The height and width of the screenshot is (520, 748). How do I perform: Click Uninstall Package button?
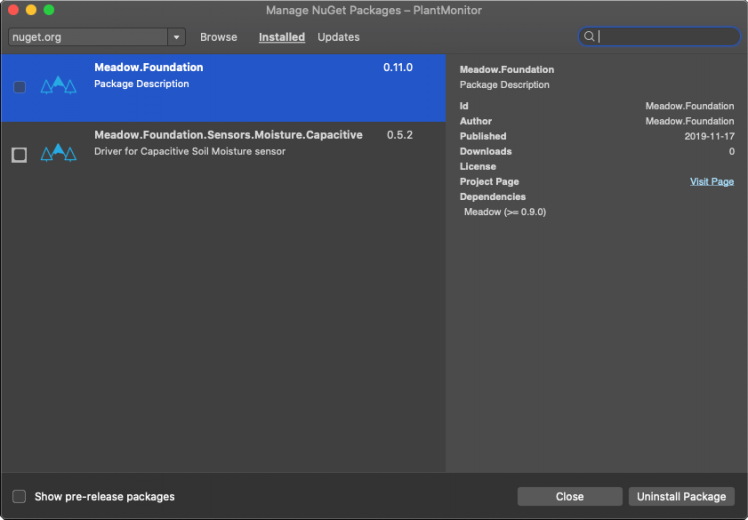click(x=681, y=497)
